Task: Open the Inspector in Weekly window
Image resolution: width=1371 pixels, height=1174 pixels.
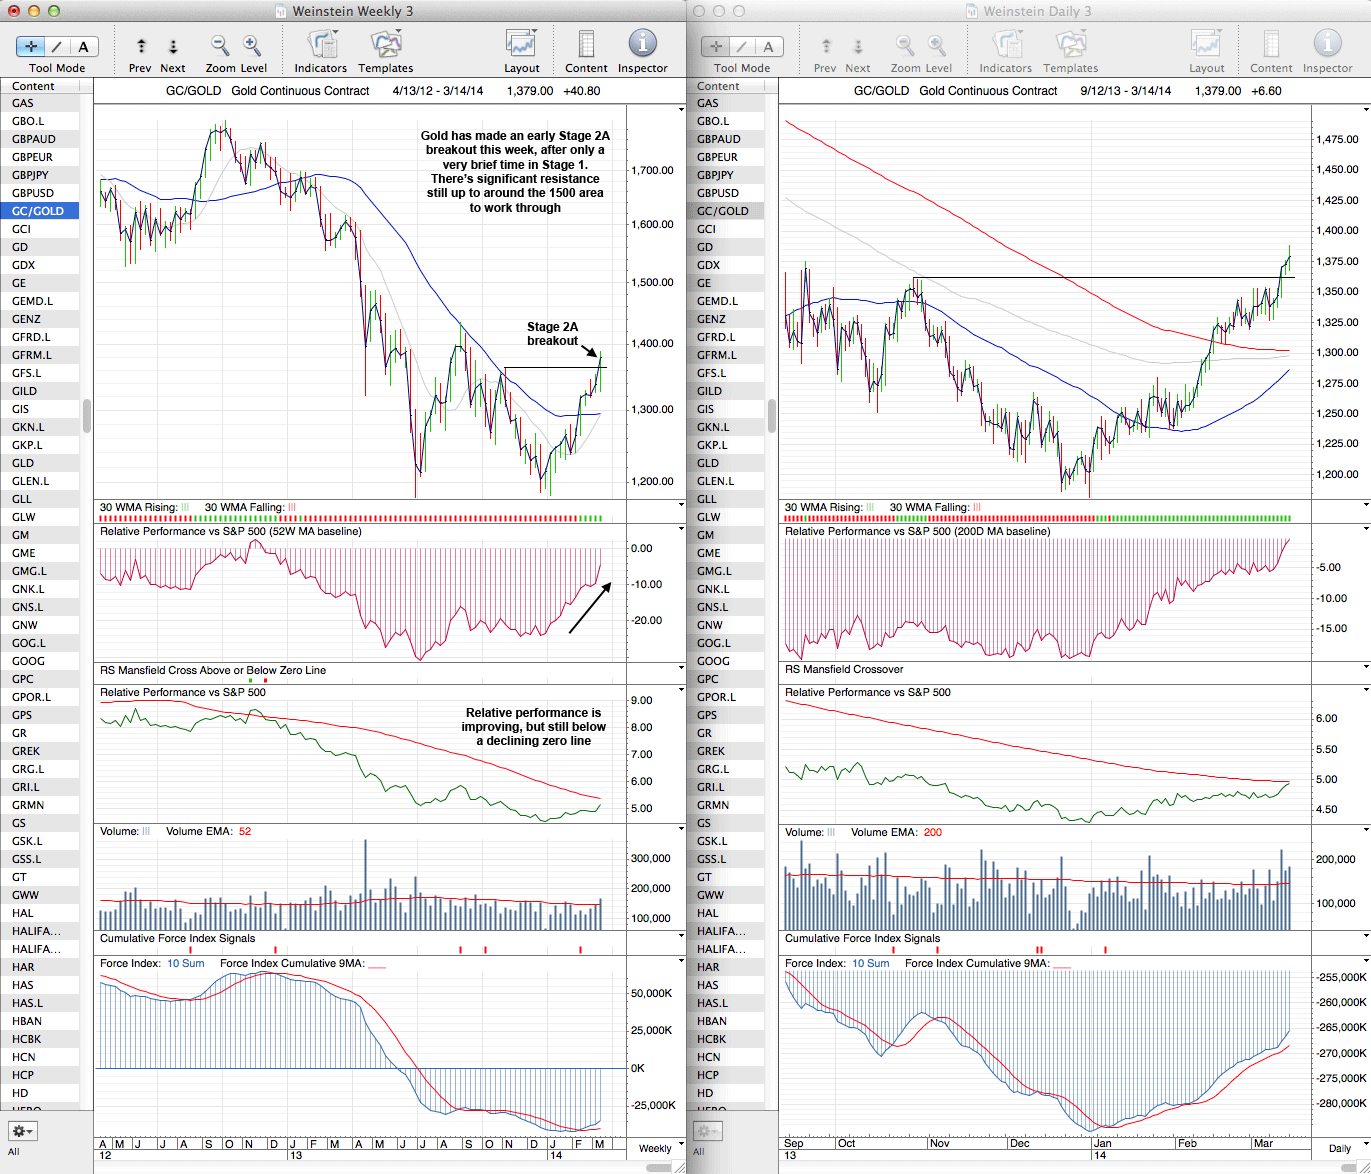Action: [642, 46]
